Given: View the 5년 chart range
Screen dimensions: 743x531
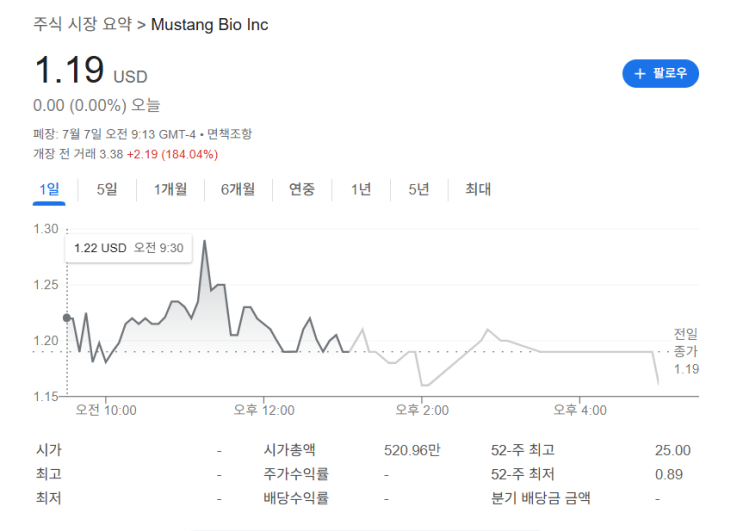Looking at the screenshot, I should (x=419, y=189).
